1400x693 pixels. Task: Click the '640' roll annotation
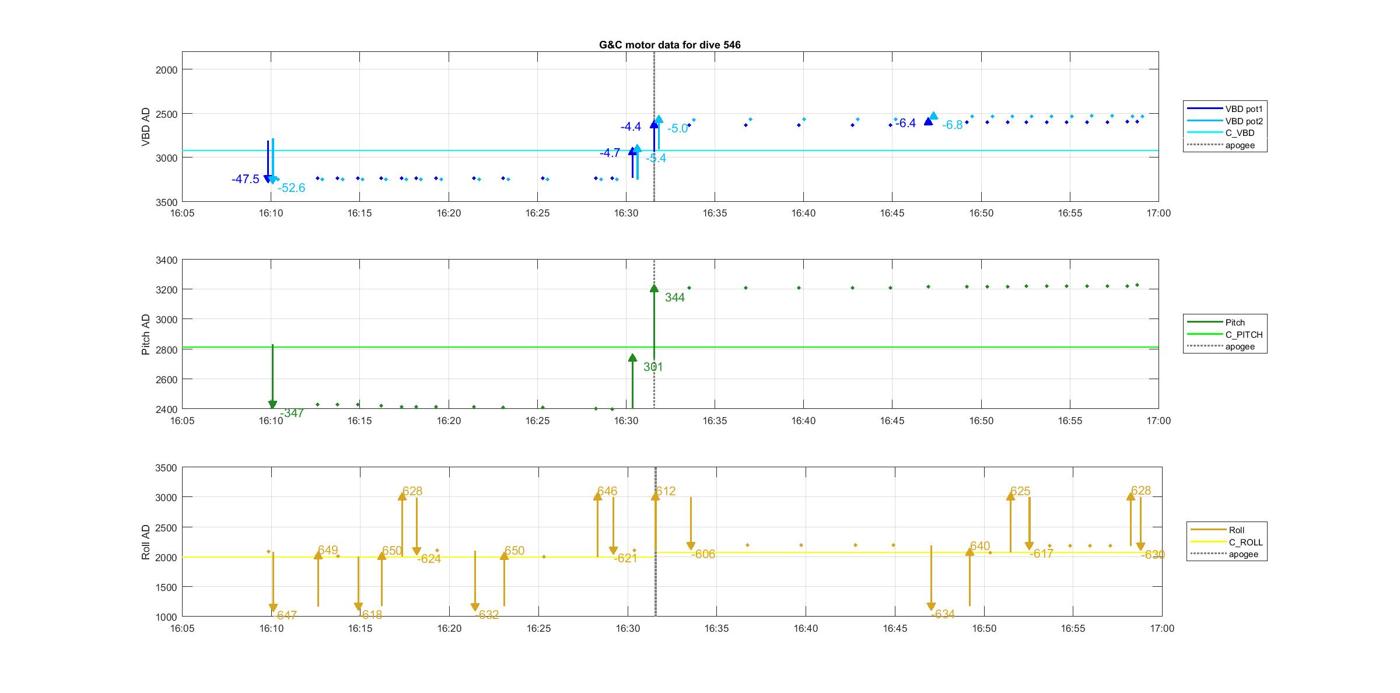980,546
